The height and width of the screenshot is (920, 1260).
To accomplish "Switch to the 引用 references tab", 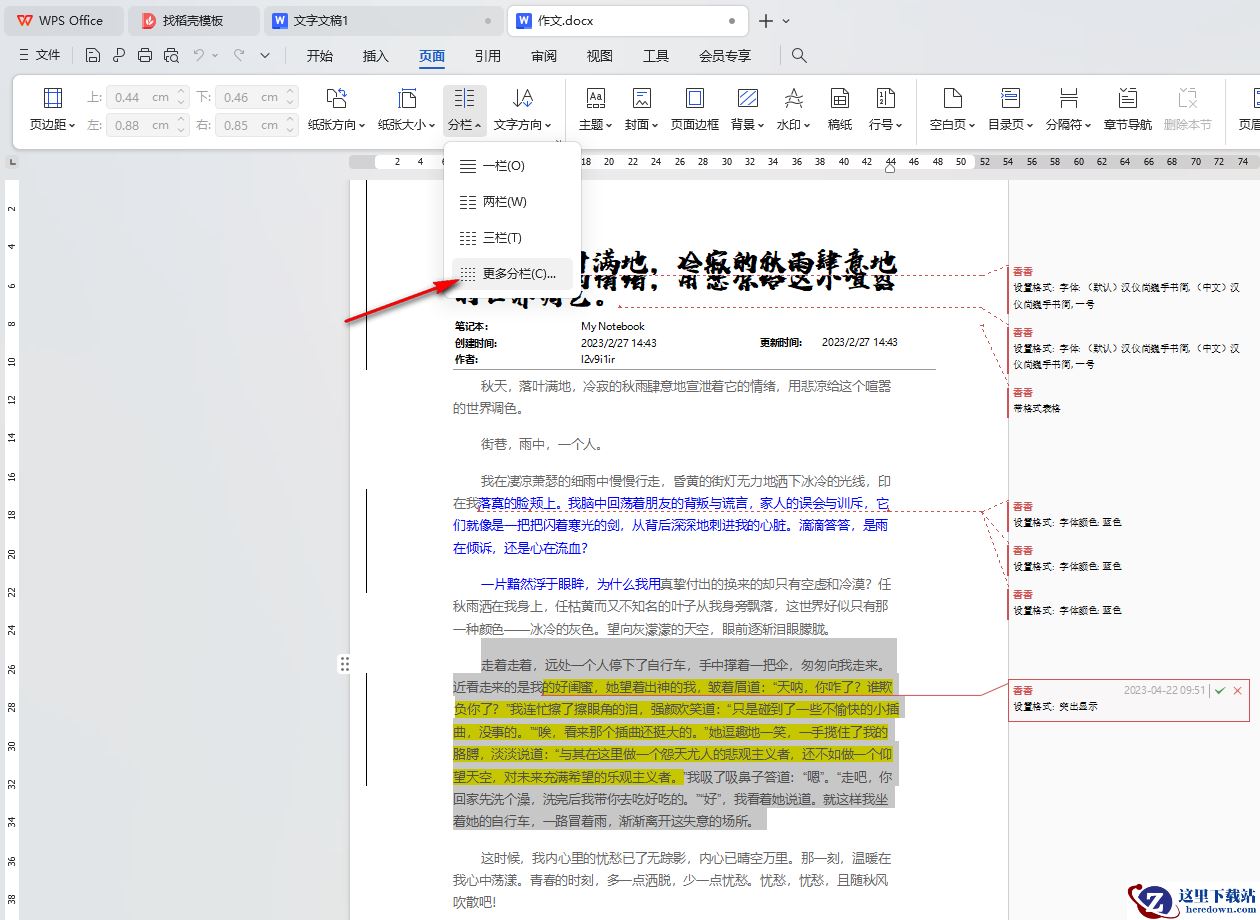I will [488, 56].
